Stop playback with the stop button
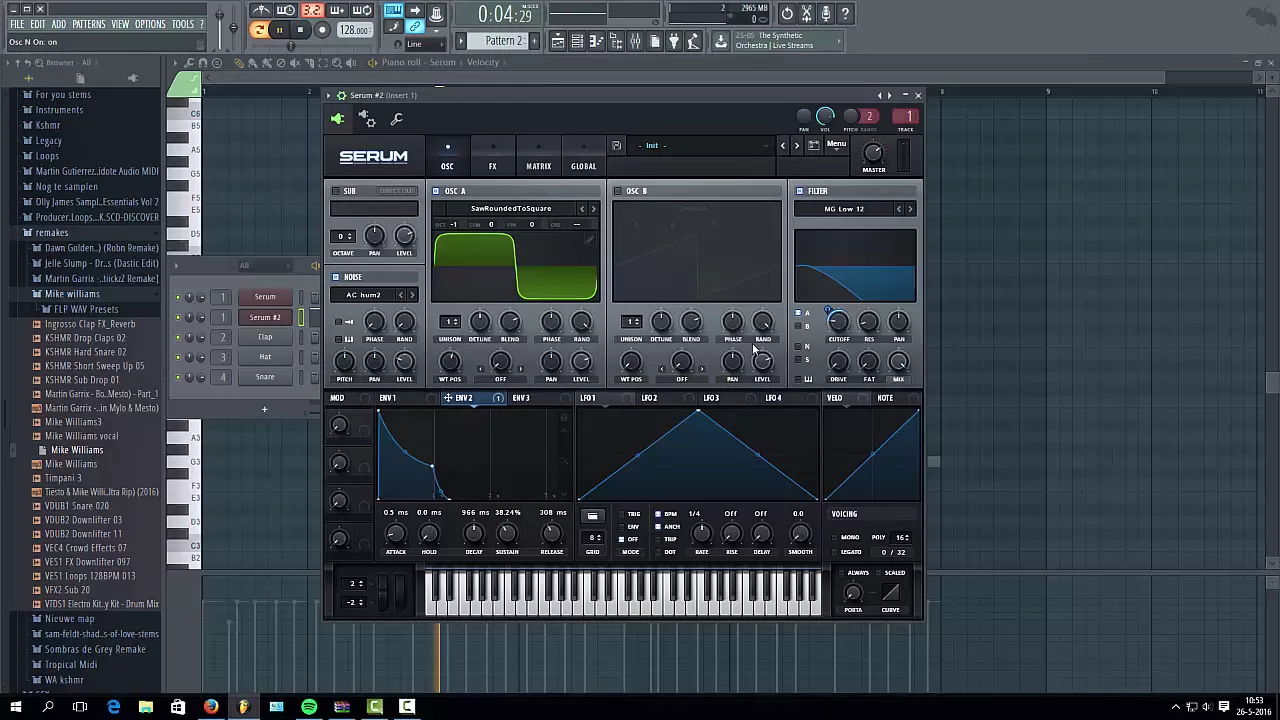 click(x=300, y=30)
